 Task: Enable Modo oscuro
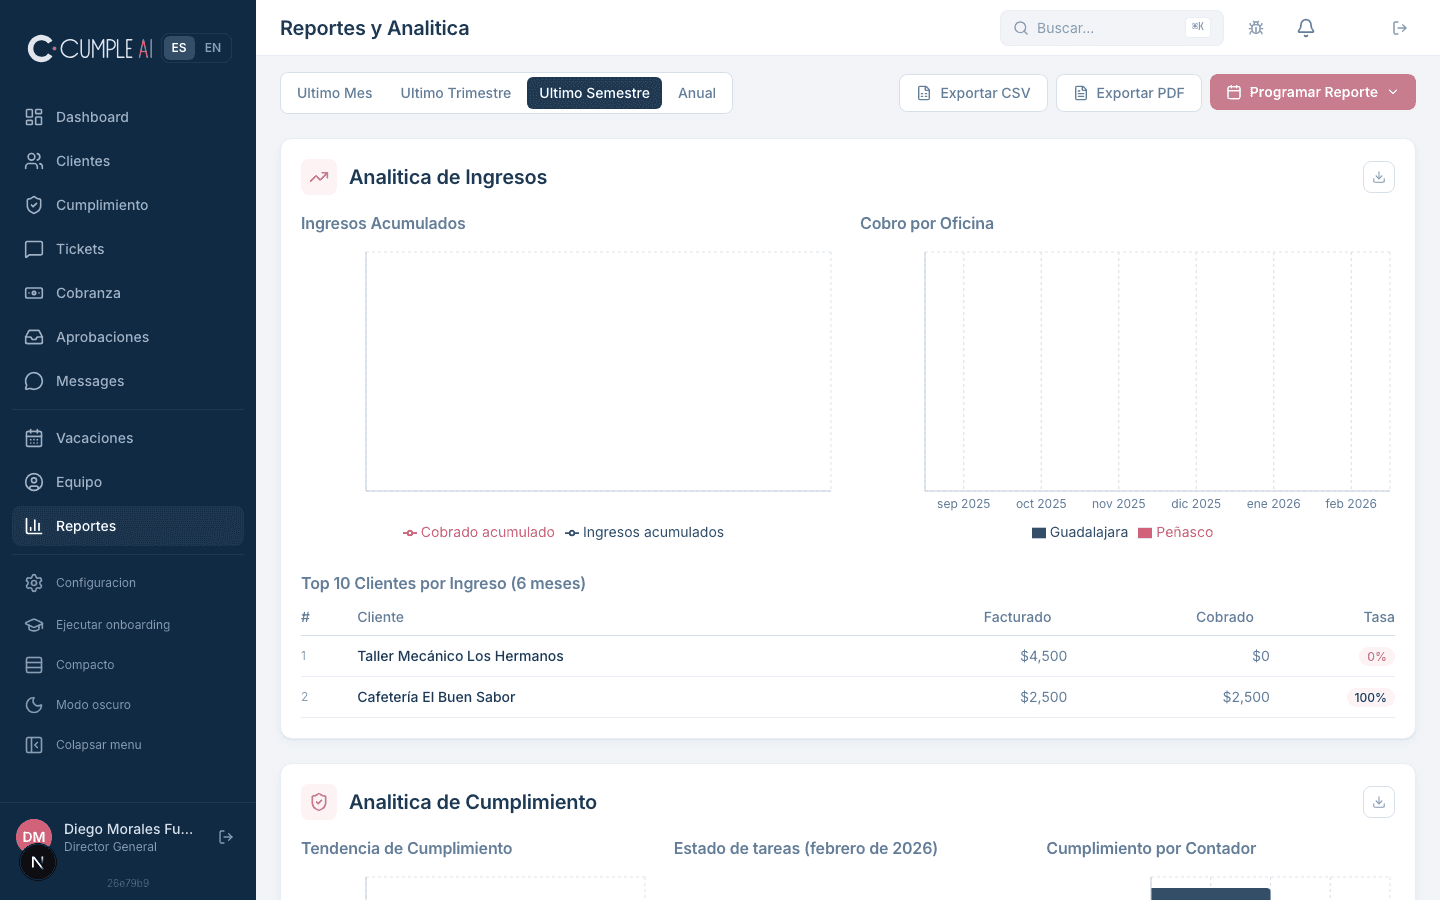click(x=93, y=705)
